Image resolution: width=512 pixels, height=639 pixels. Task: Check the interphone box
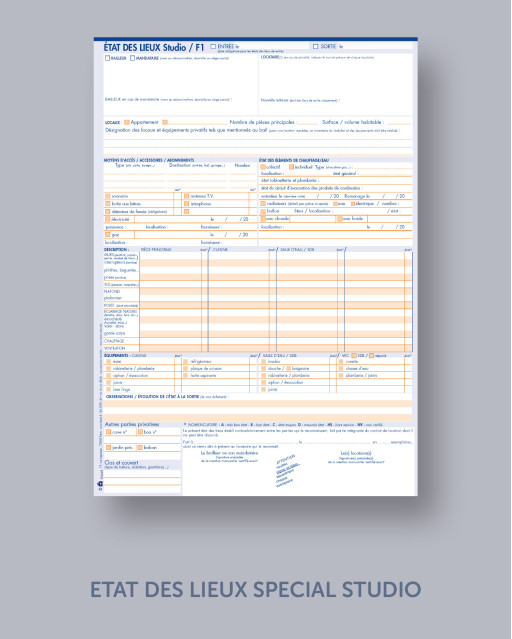pos(186,204)
